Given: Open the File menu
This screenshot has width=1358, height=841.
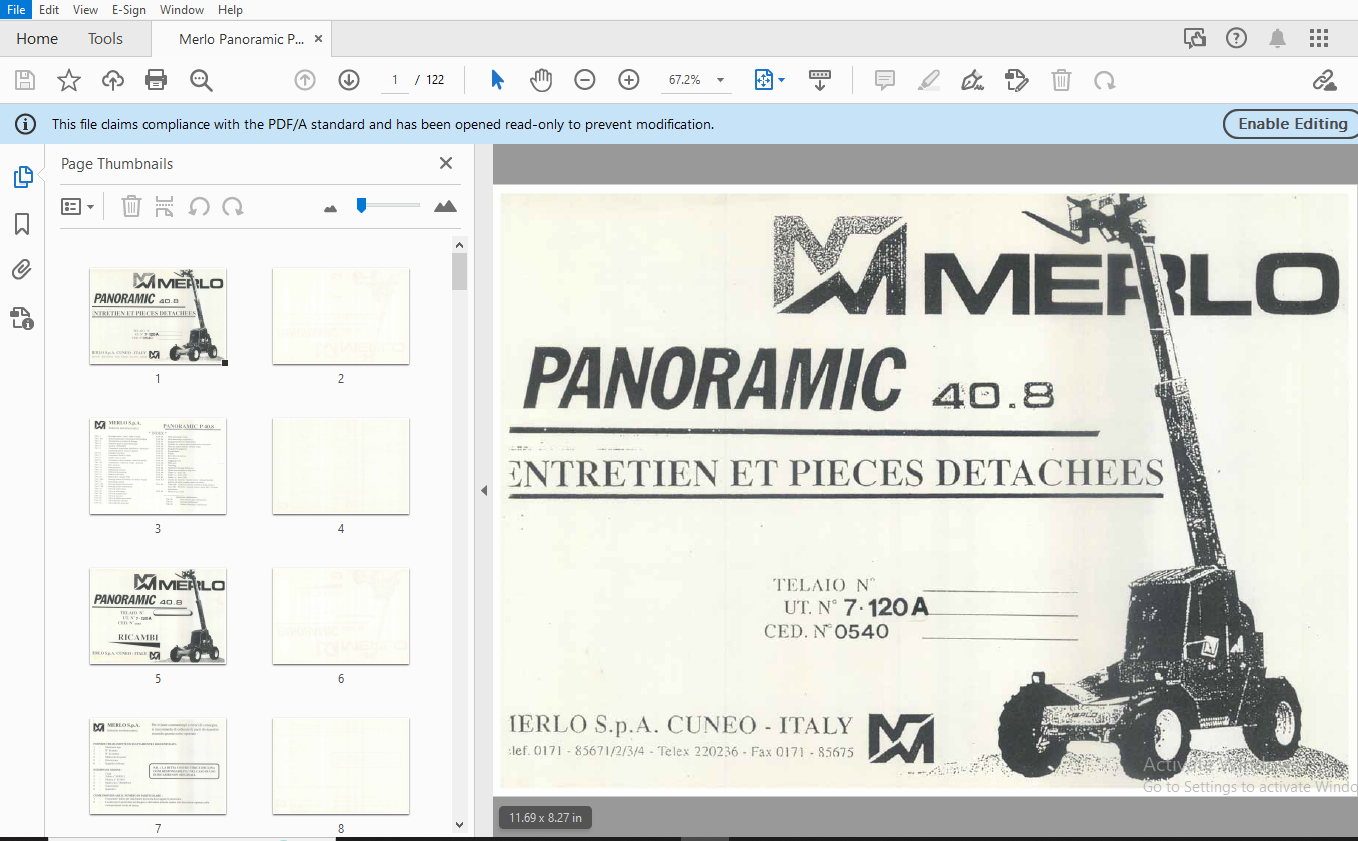Looking at the screenshot, I should [x=16, y=9].
